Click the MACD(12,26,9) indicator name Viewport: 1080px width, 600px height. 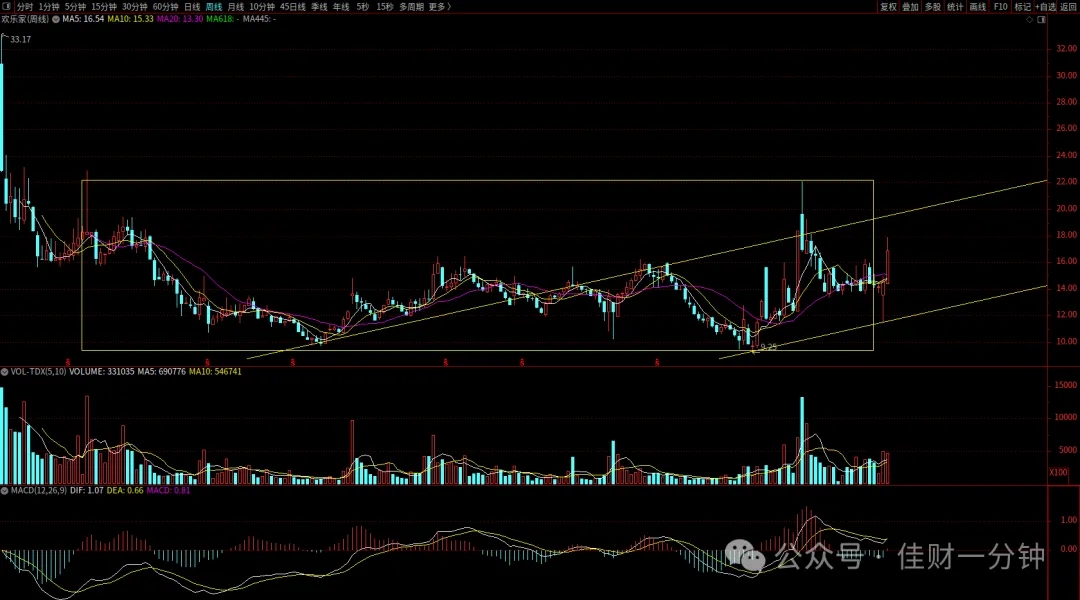click(39, 491)
